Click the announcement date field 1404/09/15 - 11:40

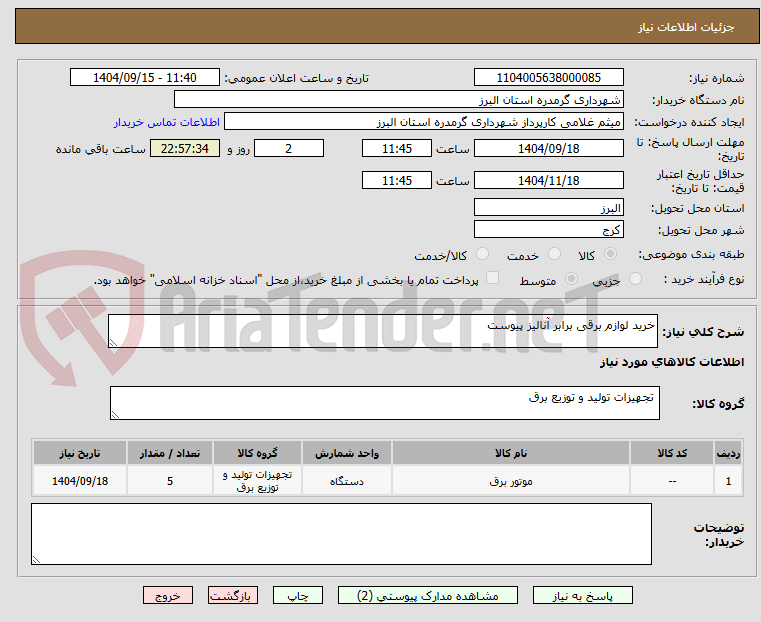(145, 78)
